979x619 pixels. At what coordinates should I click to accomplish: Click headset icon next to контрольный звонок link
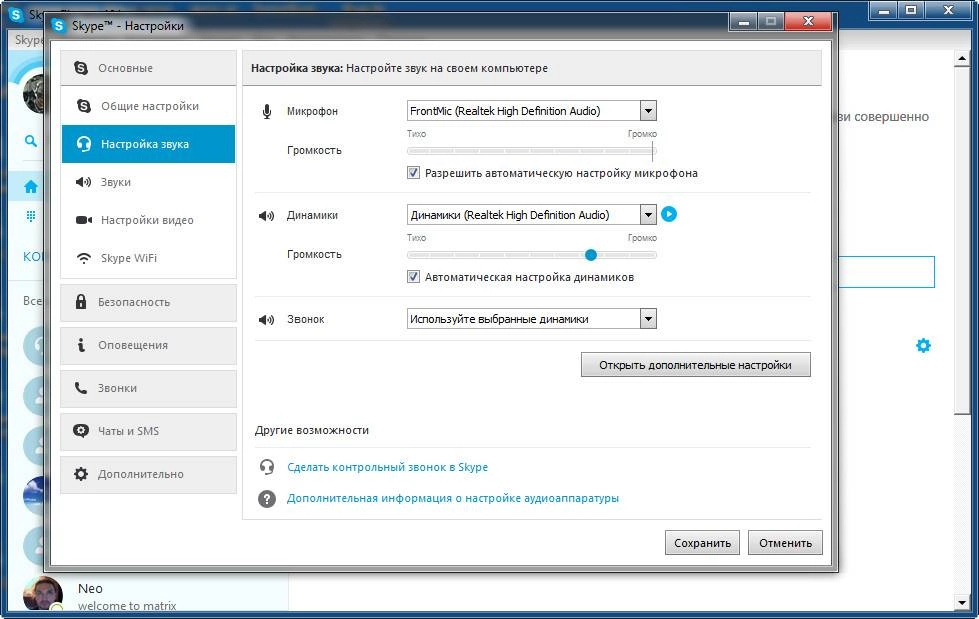267,467
